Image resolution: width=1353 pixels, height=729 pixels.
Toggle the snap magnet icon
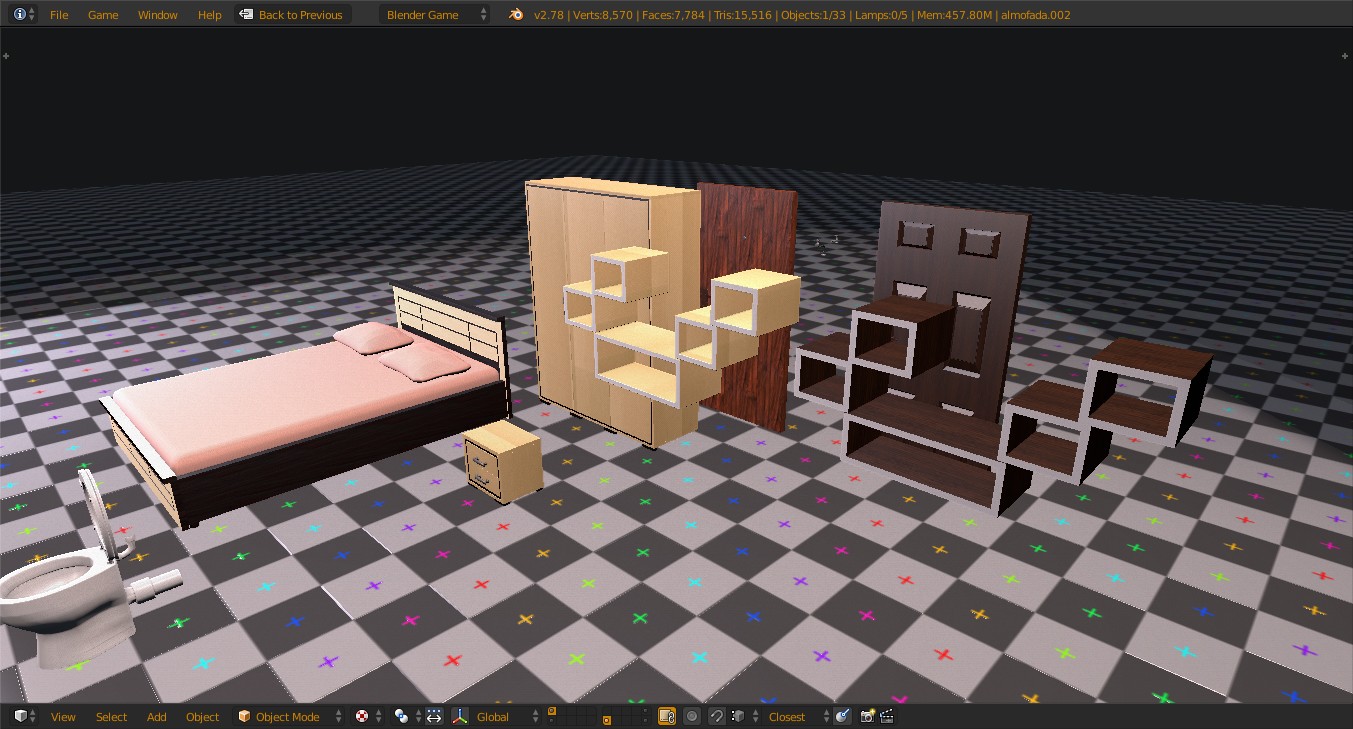717,716
